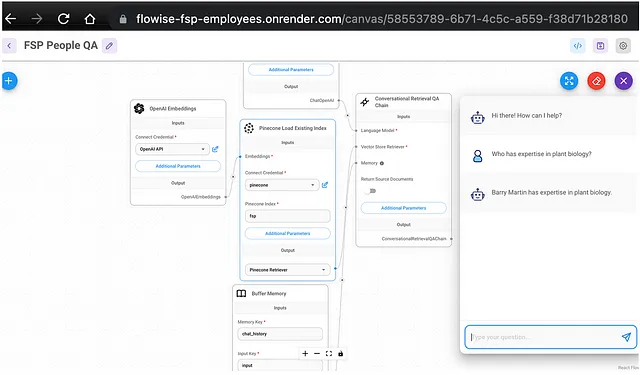Toggle Return Source Documents switch
This screenshot has width=640, height=375.
(x=371, y=191)
